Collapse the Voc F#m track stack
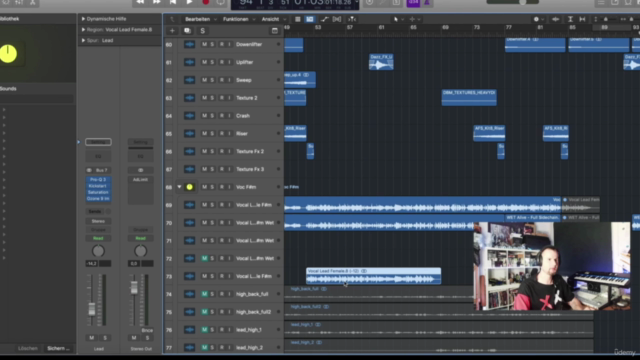 click(x=179, y=187)
